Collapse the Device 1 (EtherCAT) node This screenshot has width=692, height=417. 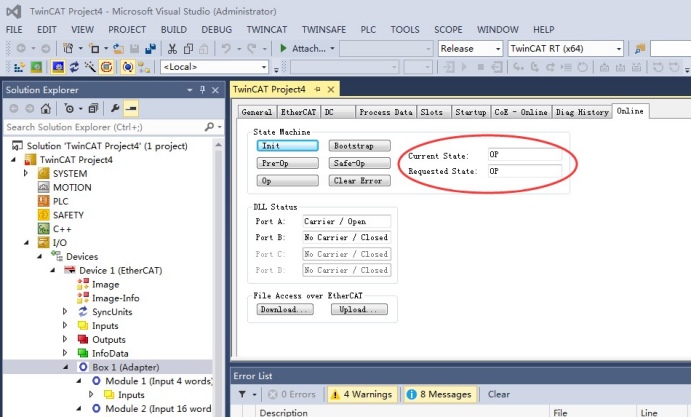click(53, 270)
